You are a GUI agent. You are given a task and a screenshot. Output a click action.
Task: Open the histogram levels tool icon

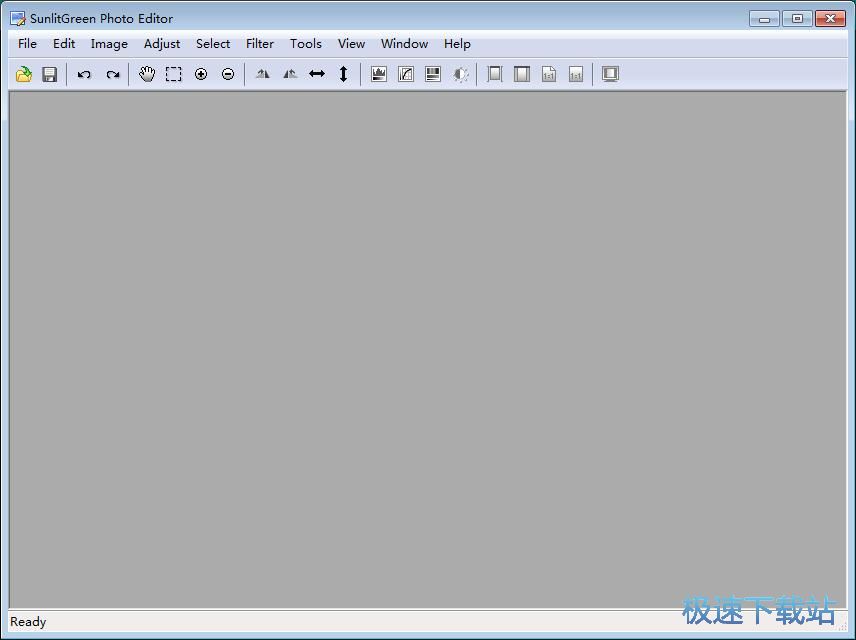point(379,74)
